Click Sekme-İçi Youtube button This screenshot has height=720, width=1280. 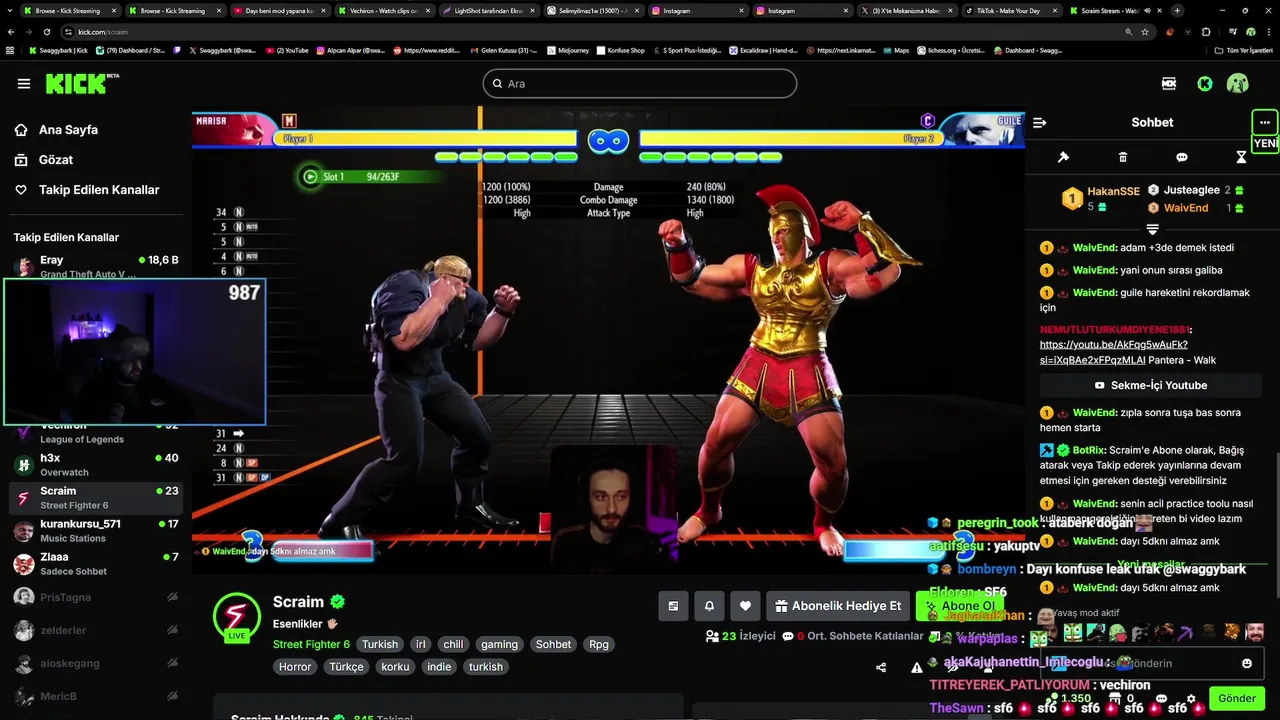click(1151, 385)
